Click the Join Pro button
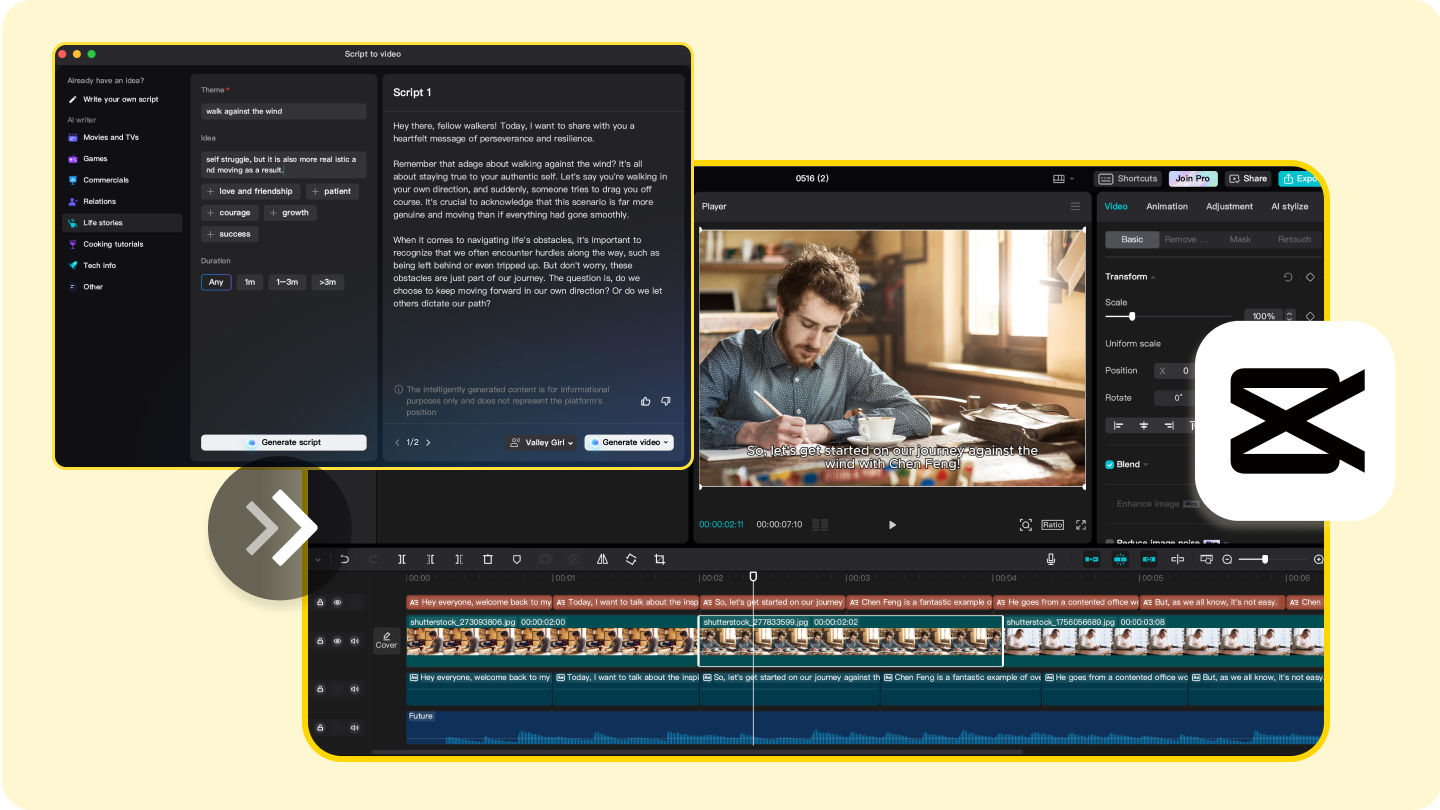The width and height of the screenshot is (1440, 810). point(1192,179)
